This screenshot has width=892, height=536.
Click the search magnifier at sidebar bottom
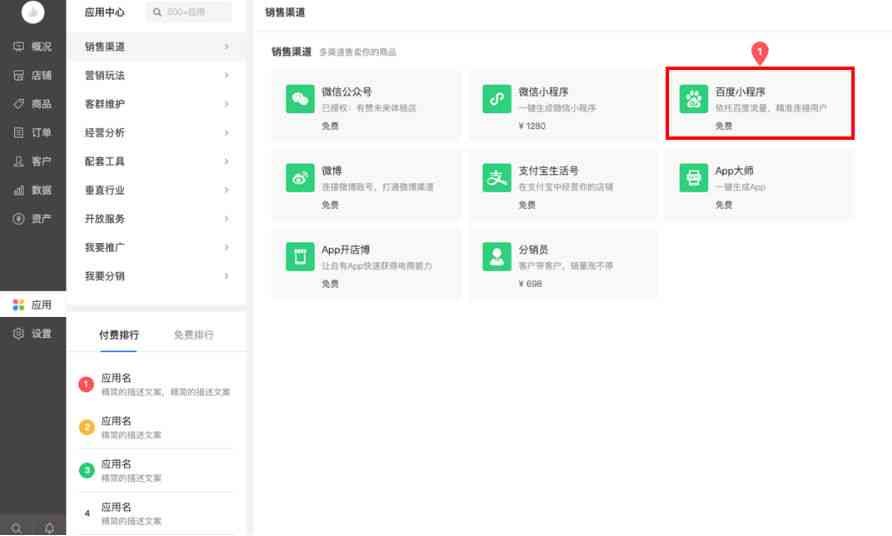16,528
